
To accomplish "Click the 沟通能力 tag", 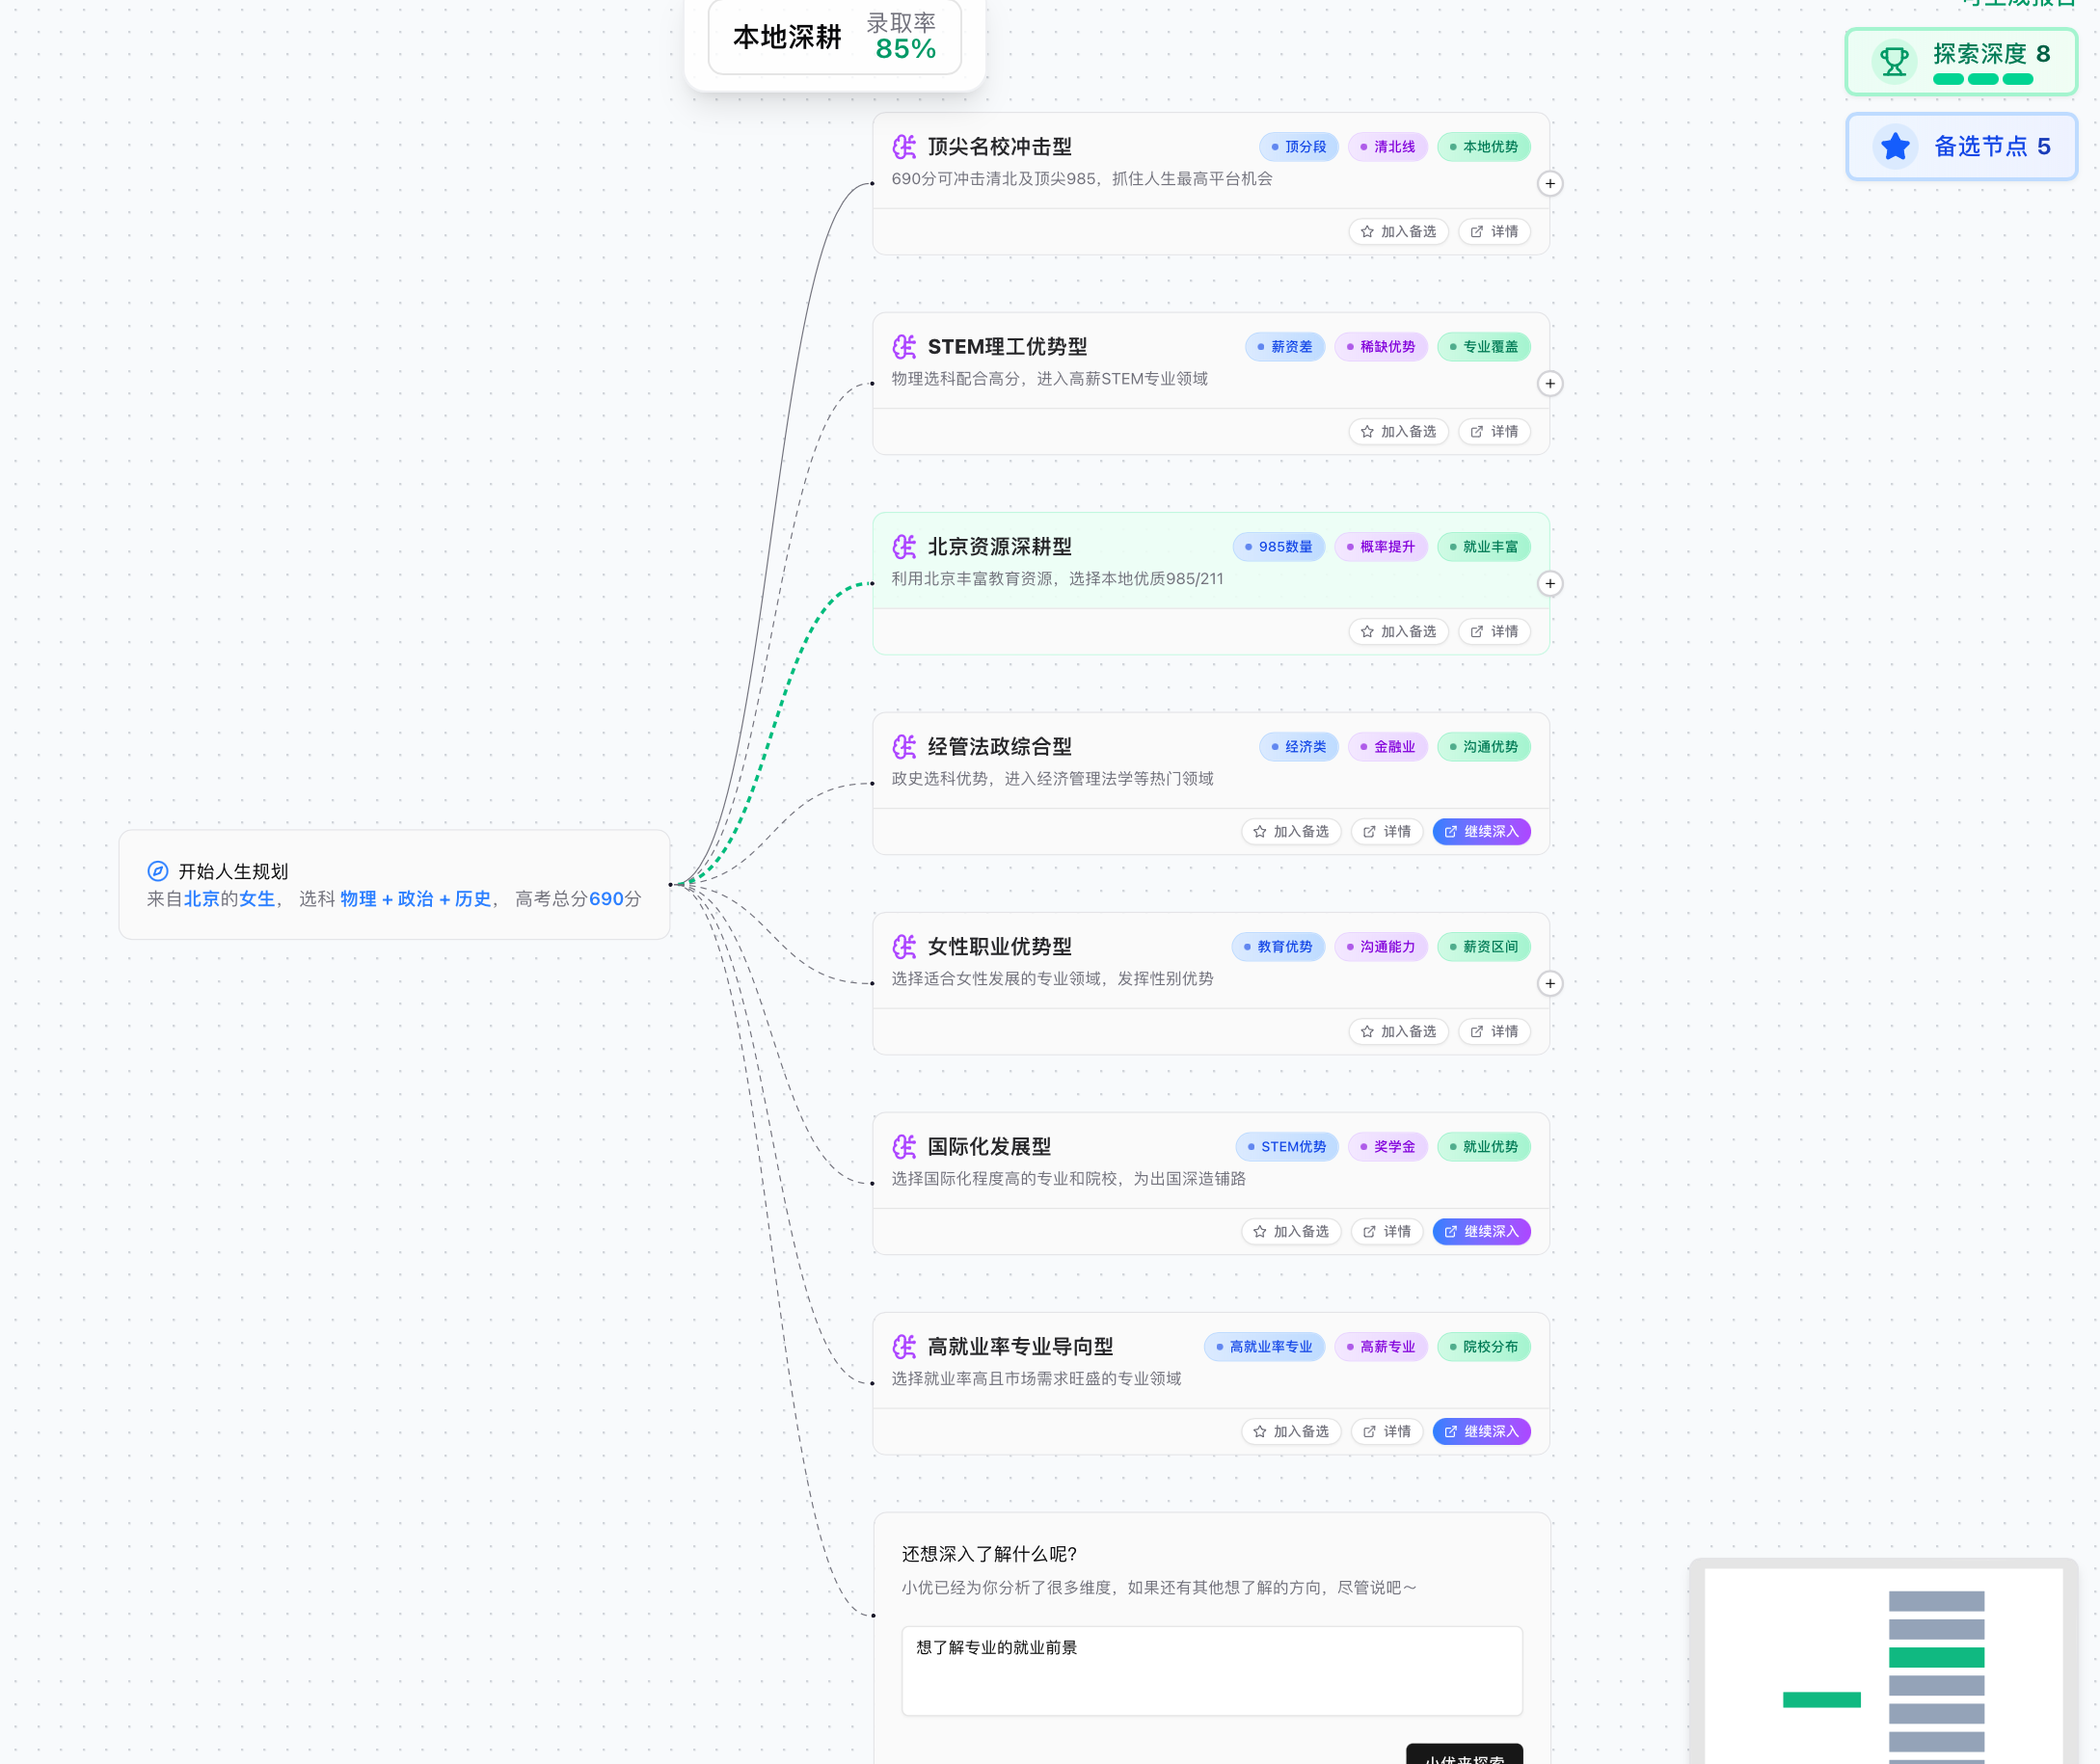I will click(1381, 947).
